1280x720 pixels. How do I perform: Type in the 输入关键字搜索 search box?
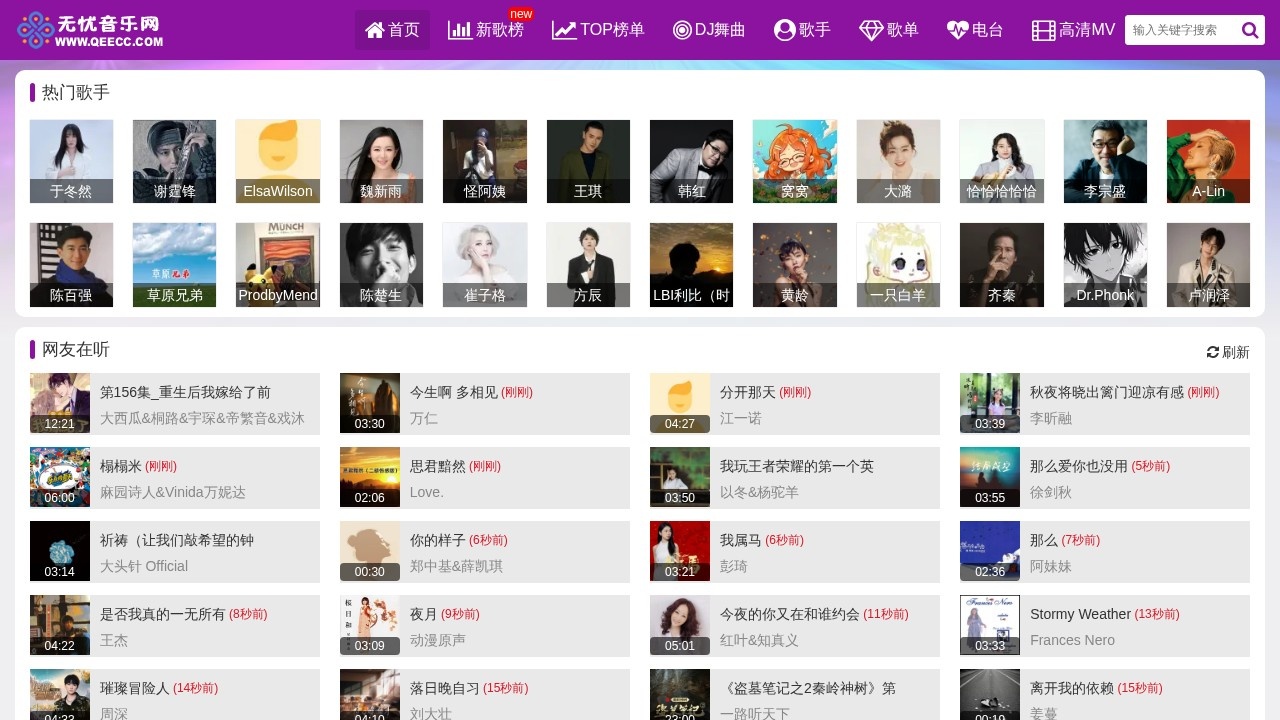click(1180, 30)
